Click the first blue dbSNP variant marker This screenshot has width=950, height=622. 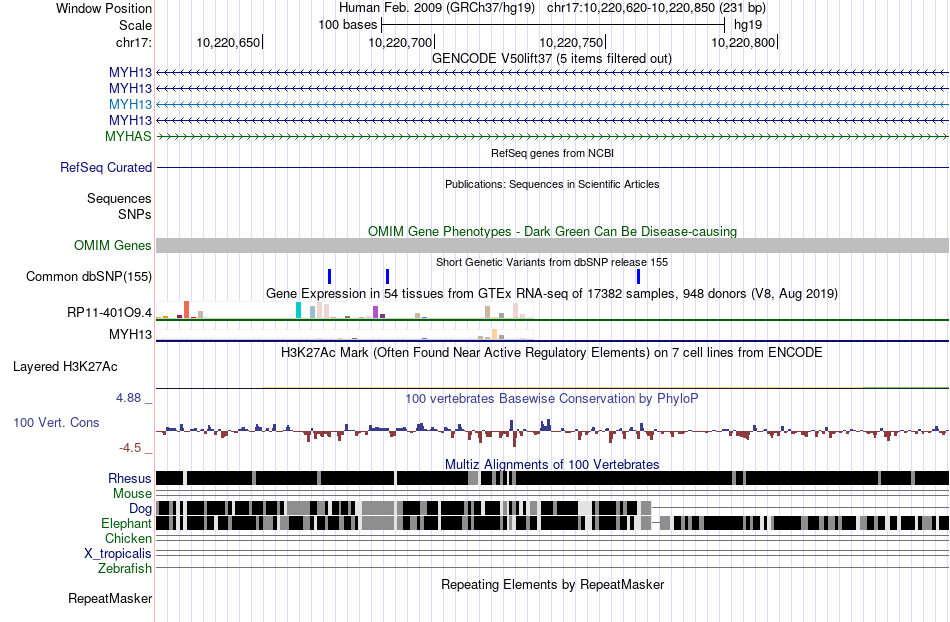click(x=330, y=276)
